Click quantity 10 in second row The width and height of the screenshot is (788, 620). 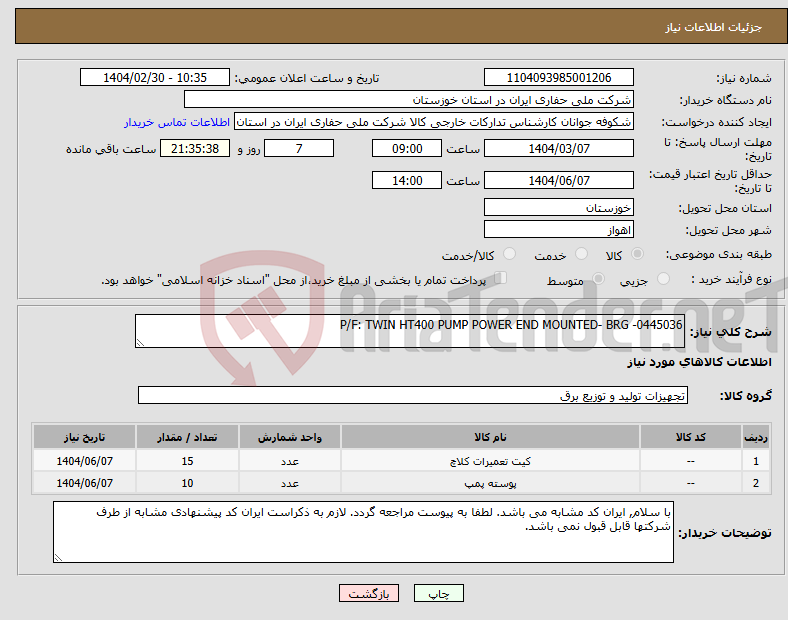187,483
